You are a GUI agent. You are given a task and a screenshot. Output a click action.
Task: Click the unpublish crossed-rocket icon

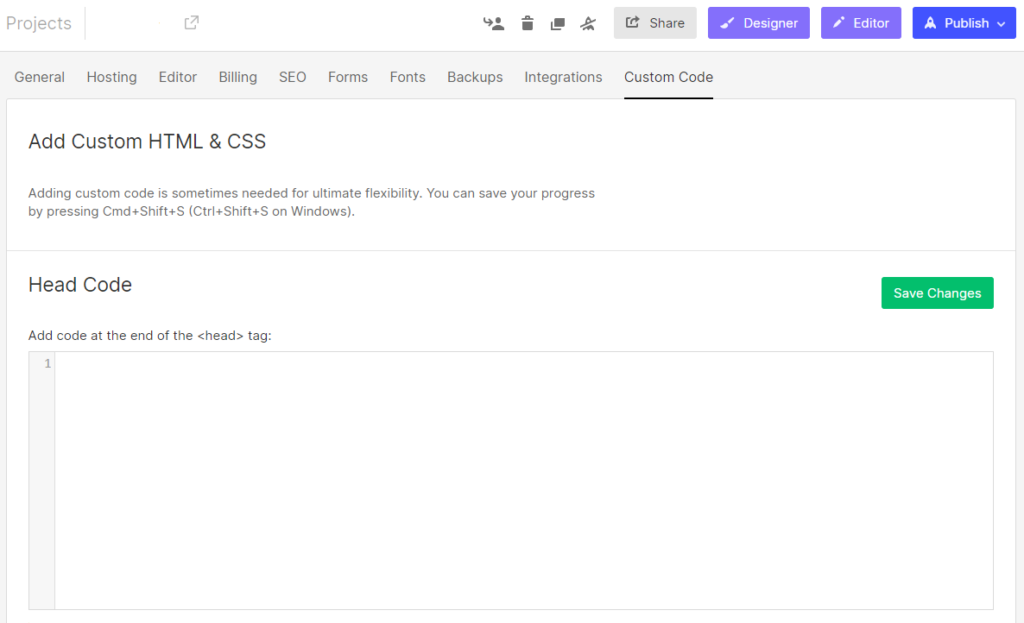coord(588,24)
